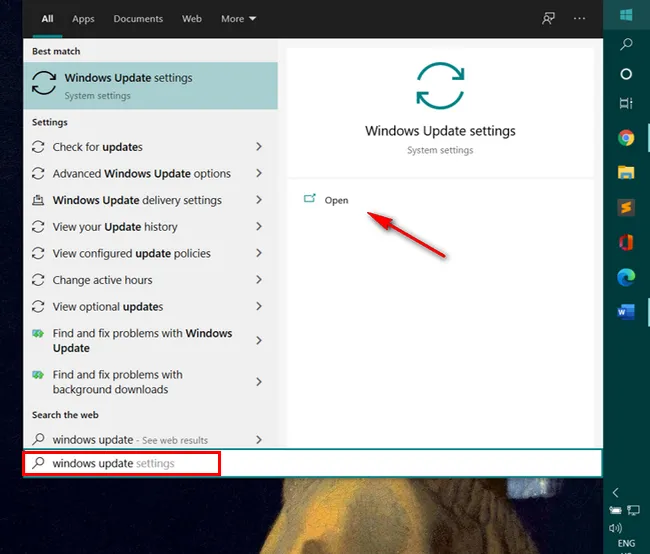Click the feedback person icon in search header
The height and width of the screenshot is (554, 650).
[x=548, y=19]
